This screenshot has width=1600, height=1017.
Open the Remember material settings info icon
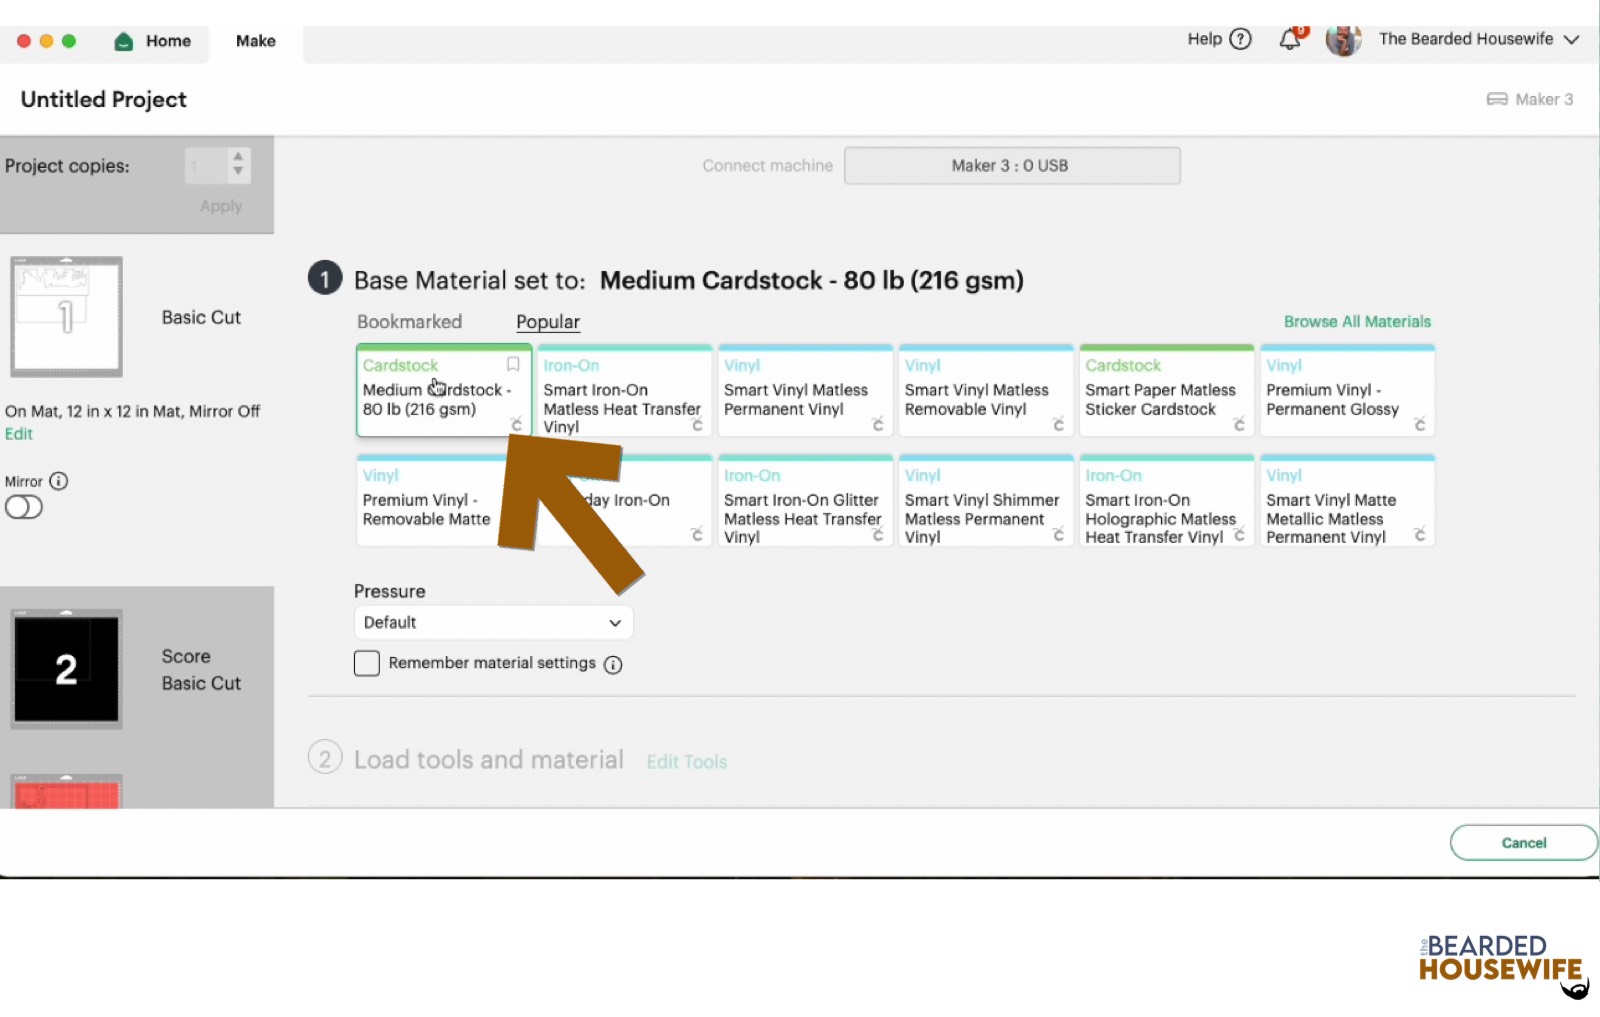[x=613, y=665]
